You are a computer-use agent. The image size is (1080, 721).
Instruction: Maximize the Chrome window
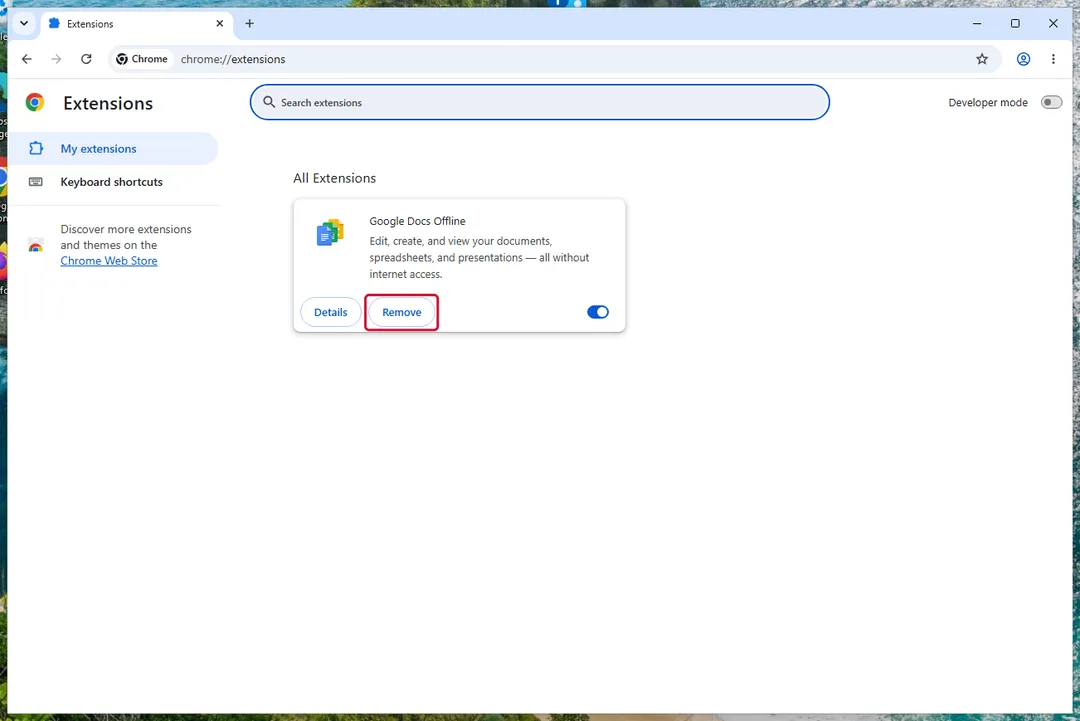pyautogui.click(x=1015, y=23)
